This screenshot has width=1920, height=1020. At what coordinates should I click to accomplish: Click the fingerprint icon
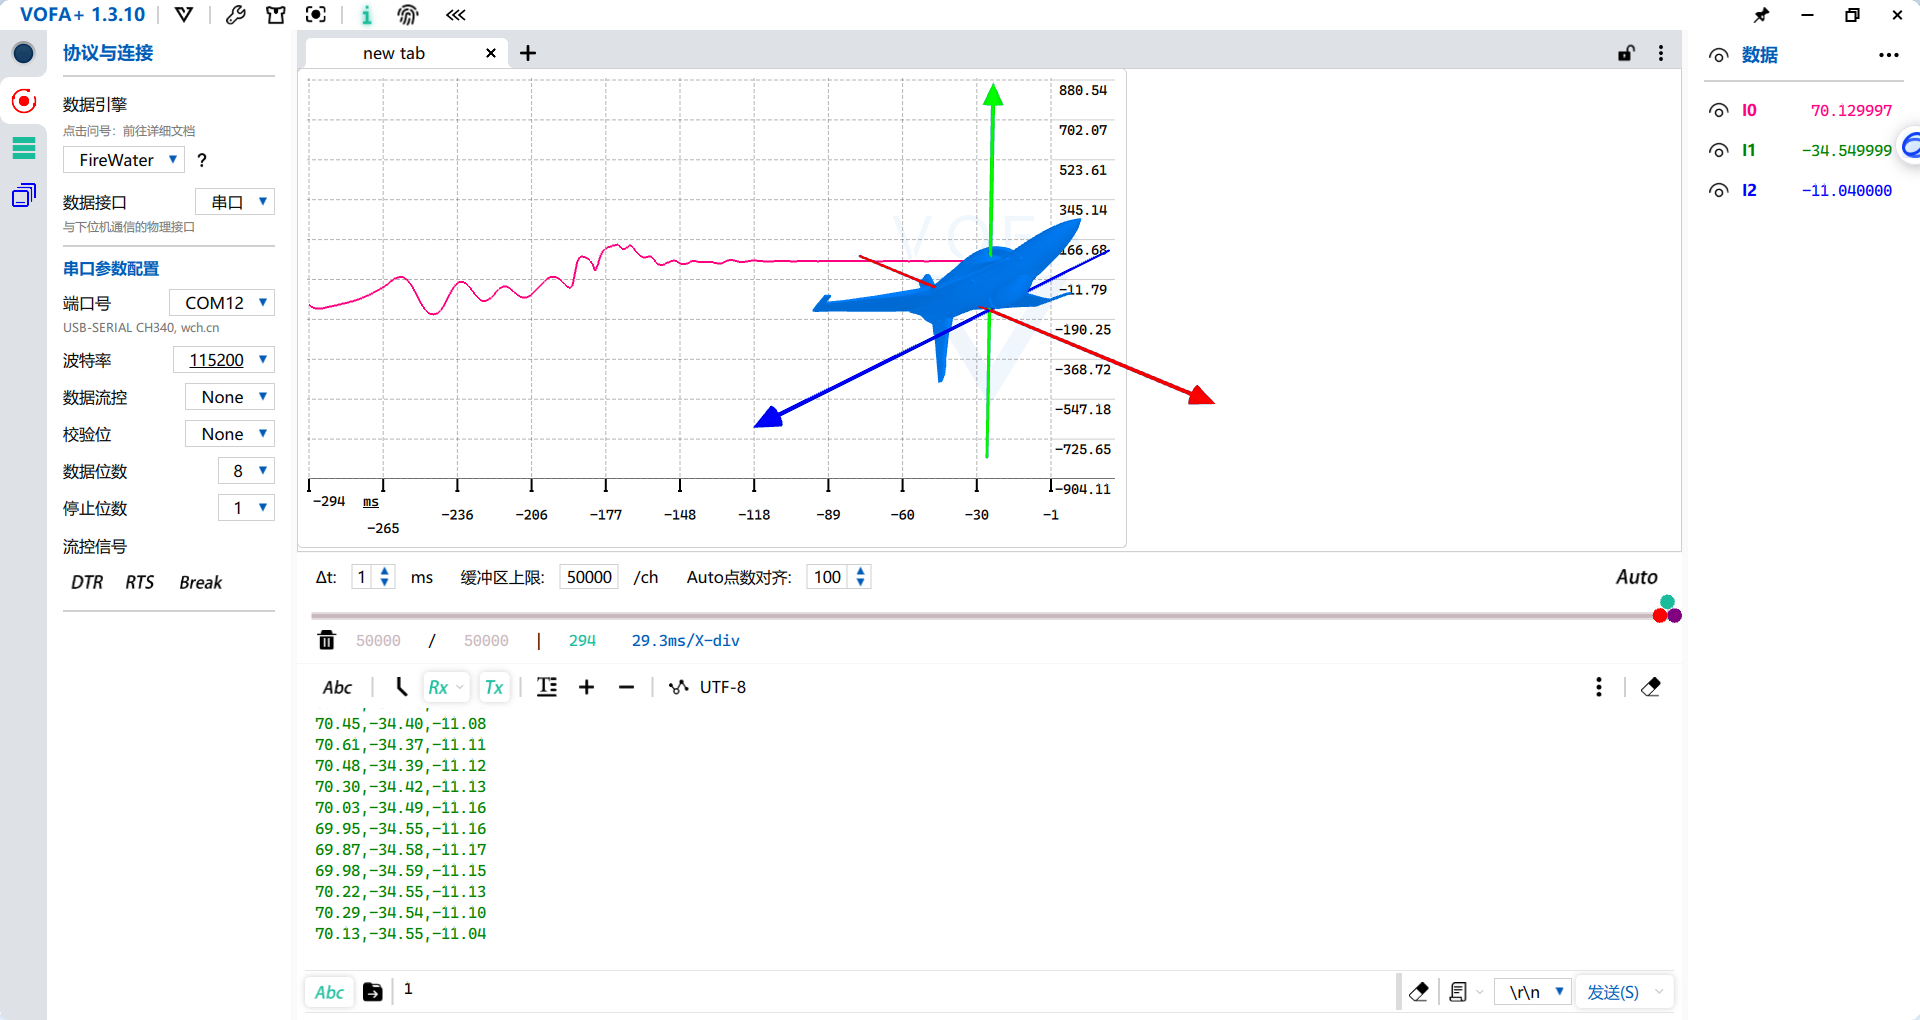tap(408, 14)
